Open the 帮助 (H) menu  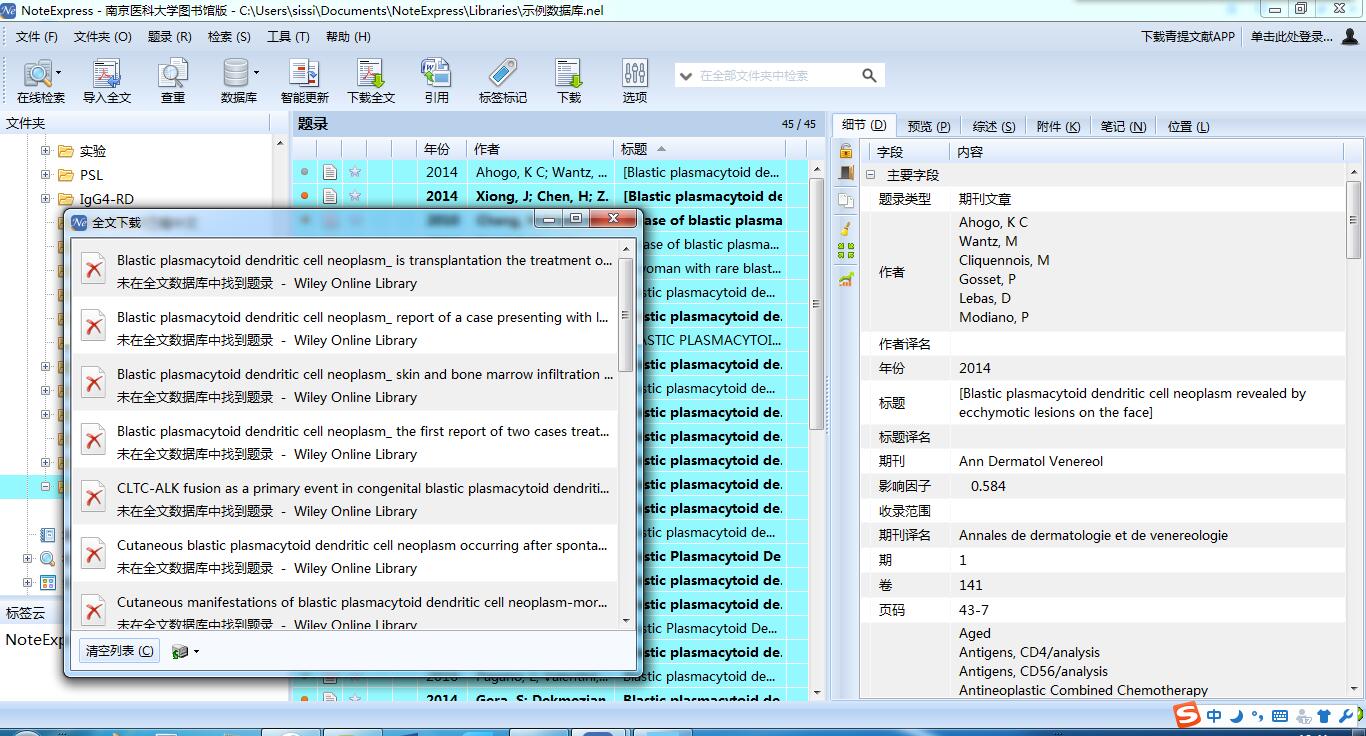click(x=348, y=36)
